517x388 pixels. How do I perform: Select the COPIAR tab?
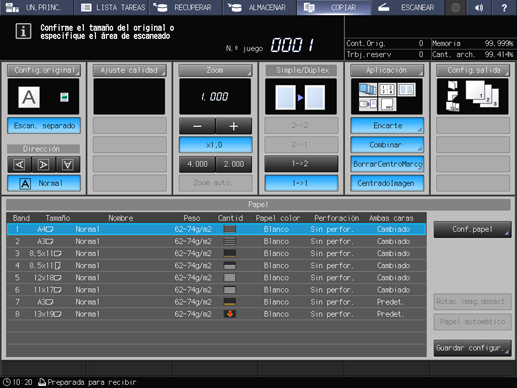point(334,7)
